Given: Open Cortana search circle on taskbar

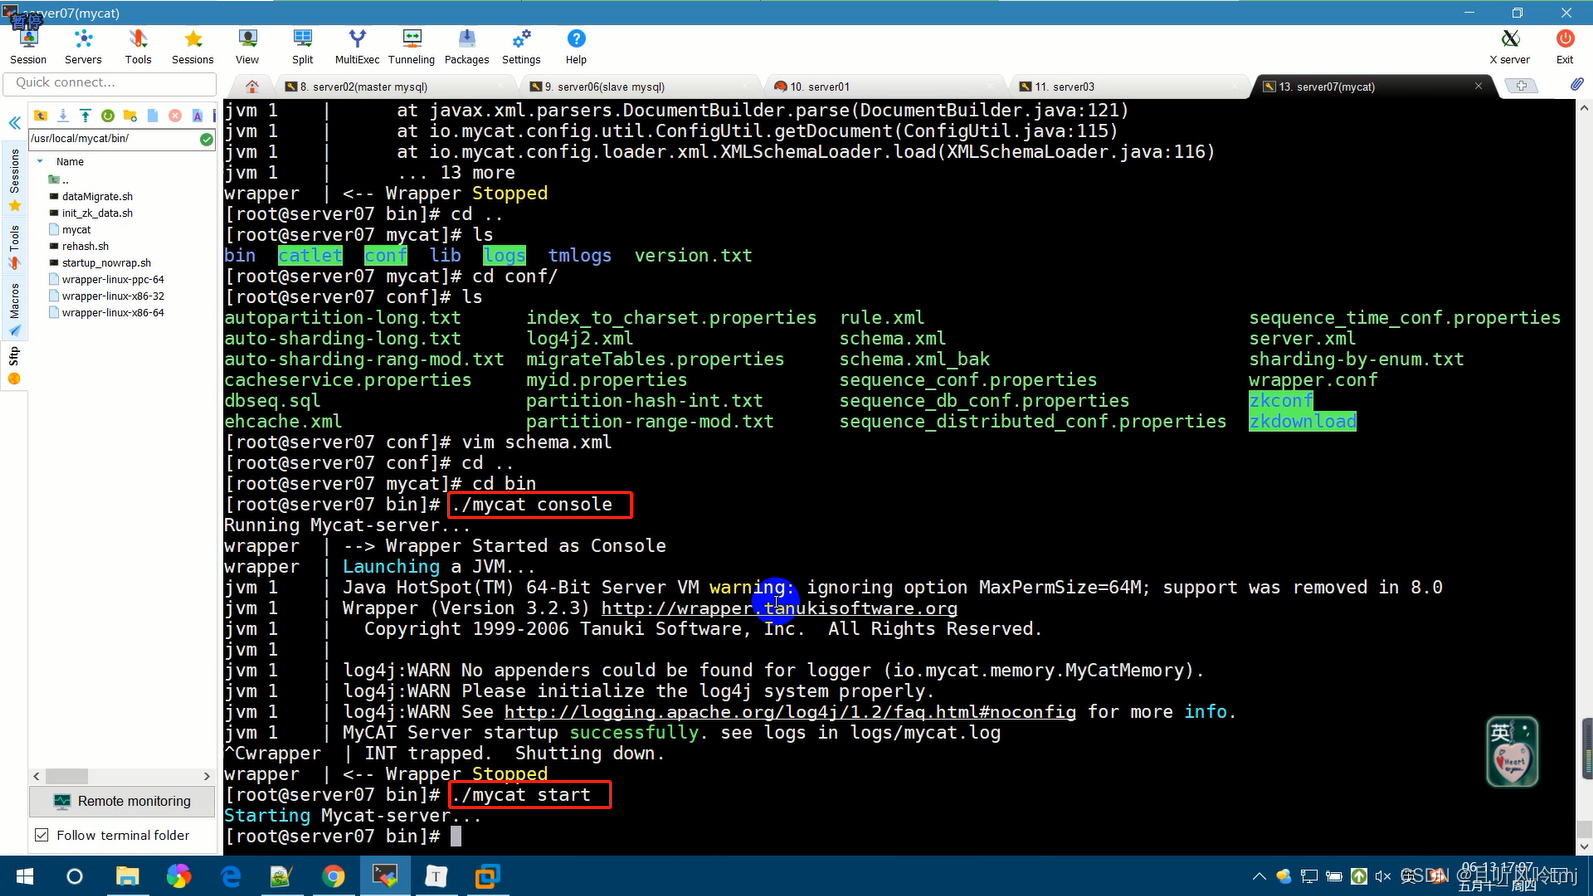Looking at the screenshot, I should (74, 877).
